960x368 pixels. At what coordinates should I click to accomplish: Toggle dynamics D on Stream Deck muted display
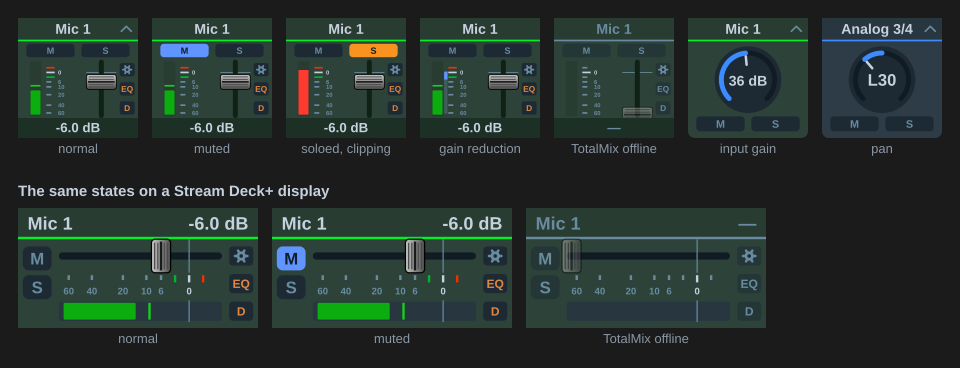point(495,311)
